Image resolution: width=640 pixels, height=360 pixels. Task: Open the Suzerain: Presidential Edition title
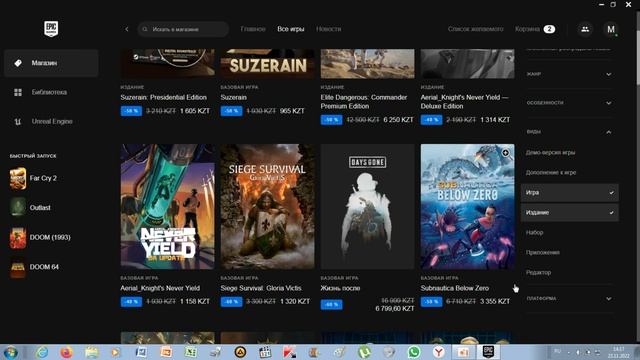(163, 98)
